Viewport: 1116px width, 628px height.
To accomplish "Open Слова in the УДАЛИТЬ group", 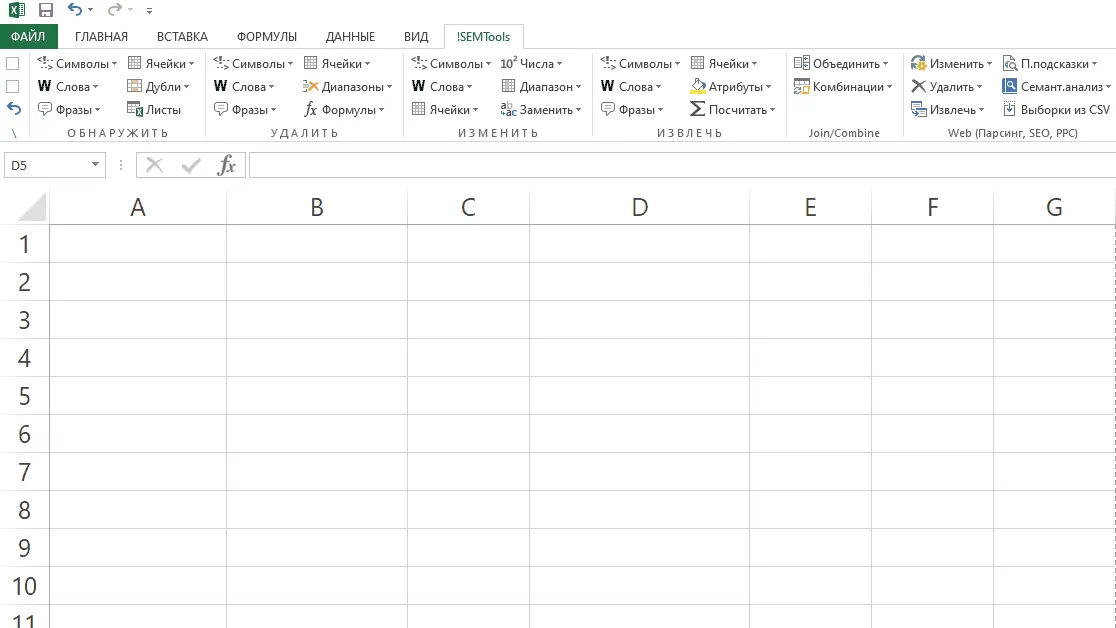I will 244,86.
